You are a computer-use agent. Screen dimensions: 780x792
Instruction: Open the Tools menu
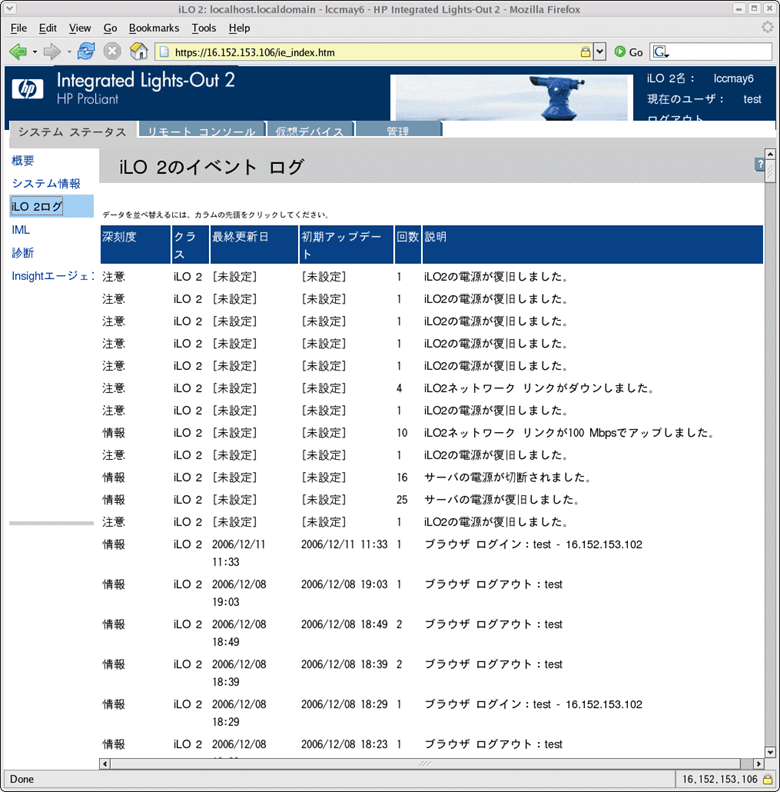(x=204, y=28)
